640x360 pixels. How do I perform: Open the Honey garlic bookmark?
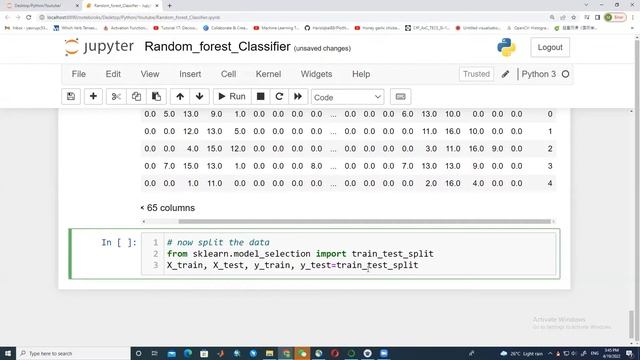[x=377, y=28]
